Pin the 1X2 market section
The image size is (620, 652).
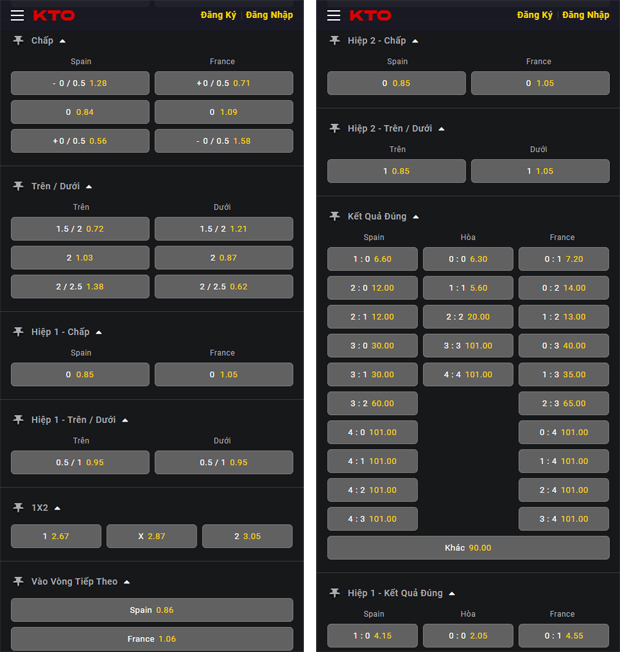pyautogui.click(x=18, y=507)
